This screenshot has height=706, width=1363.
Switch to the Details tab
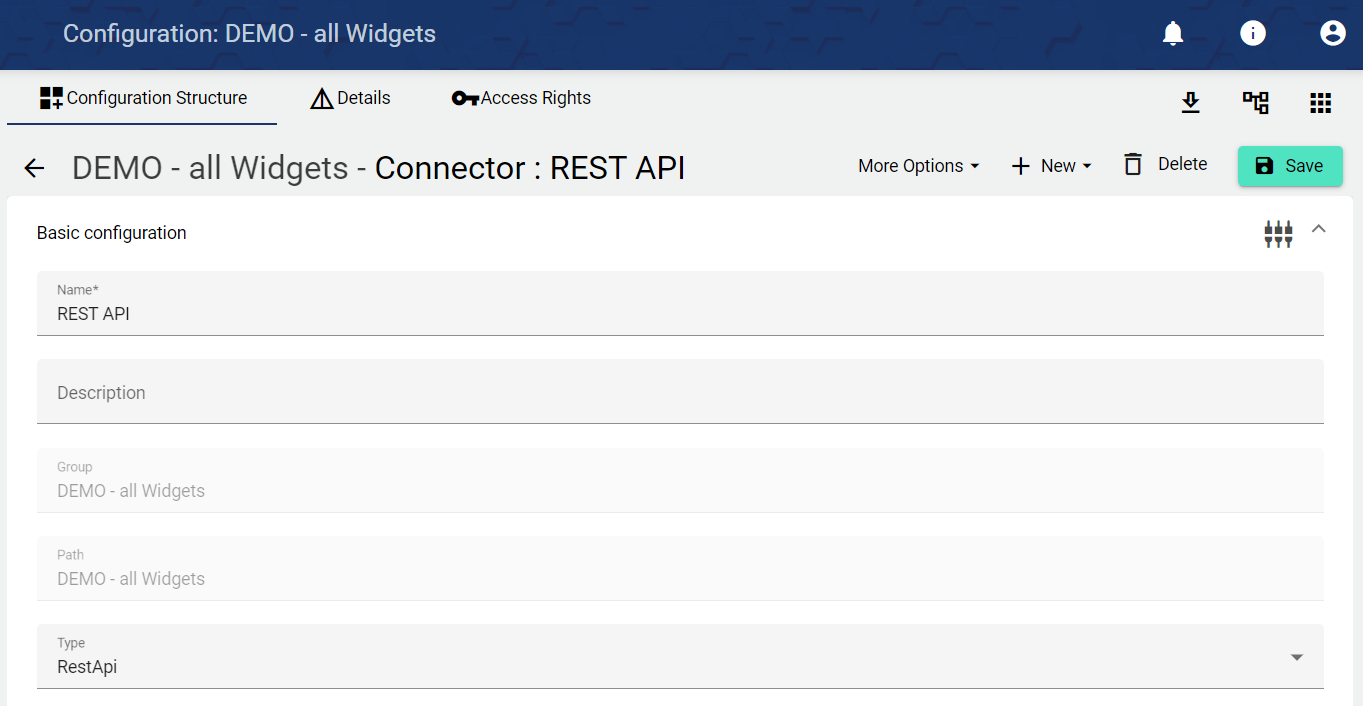pos(350,98)
